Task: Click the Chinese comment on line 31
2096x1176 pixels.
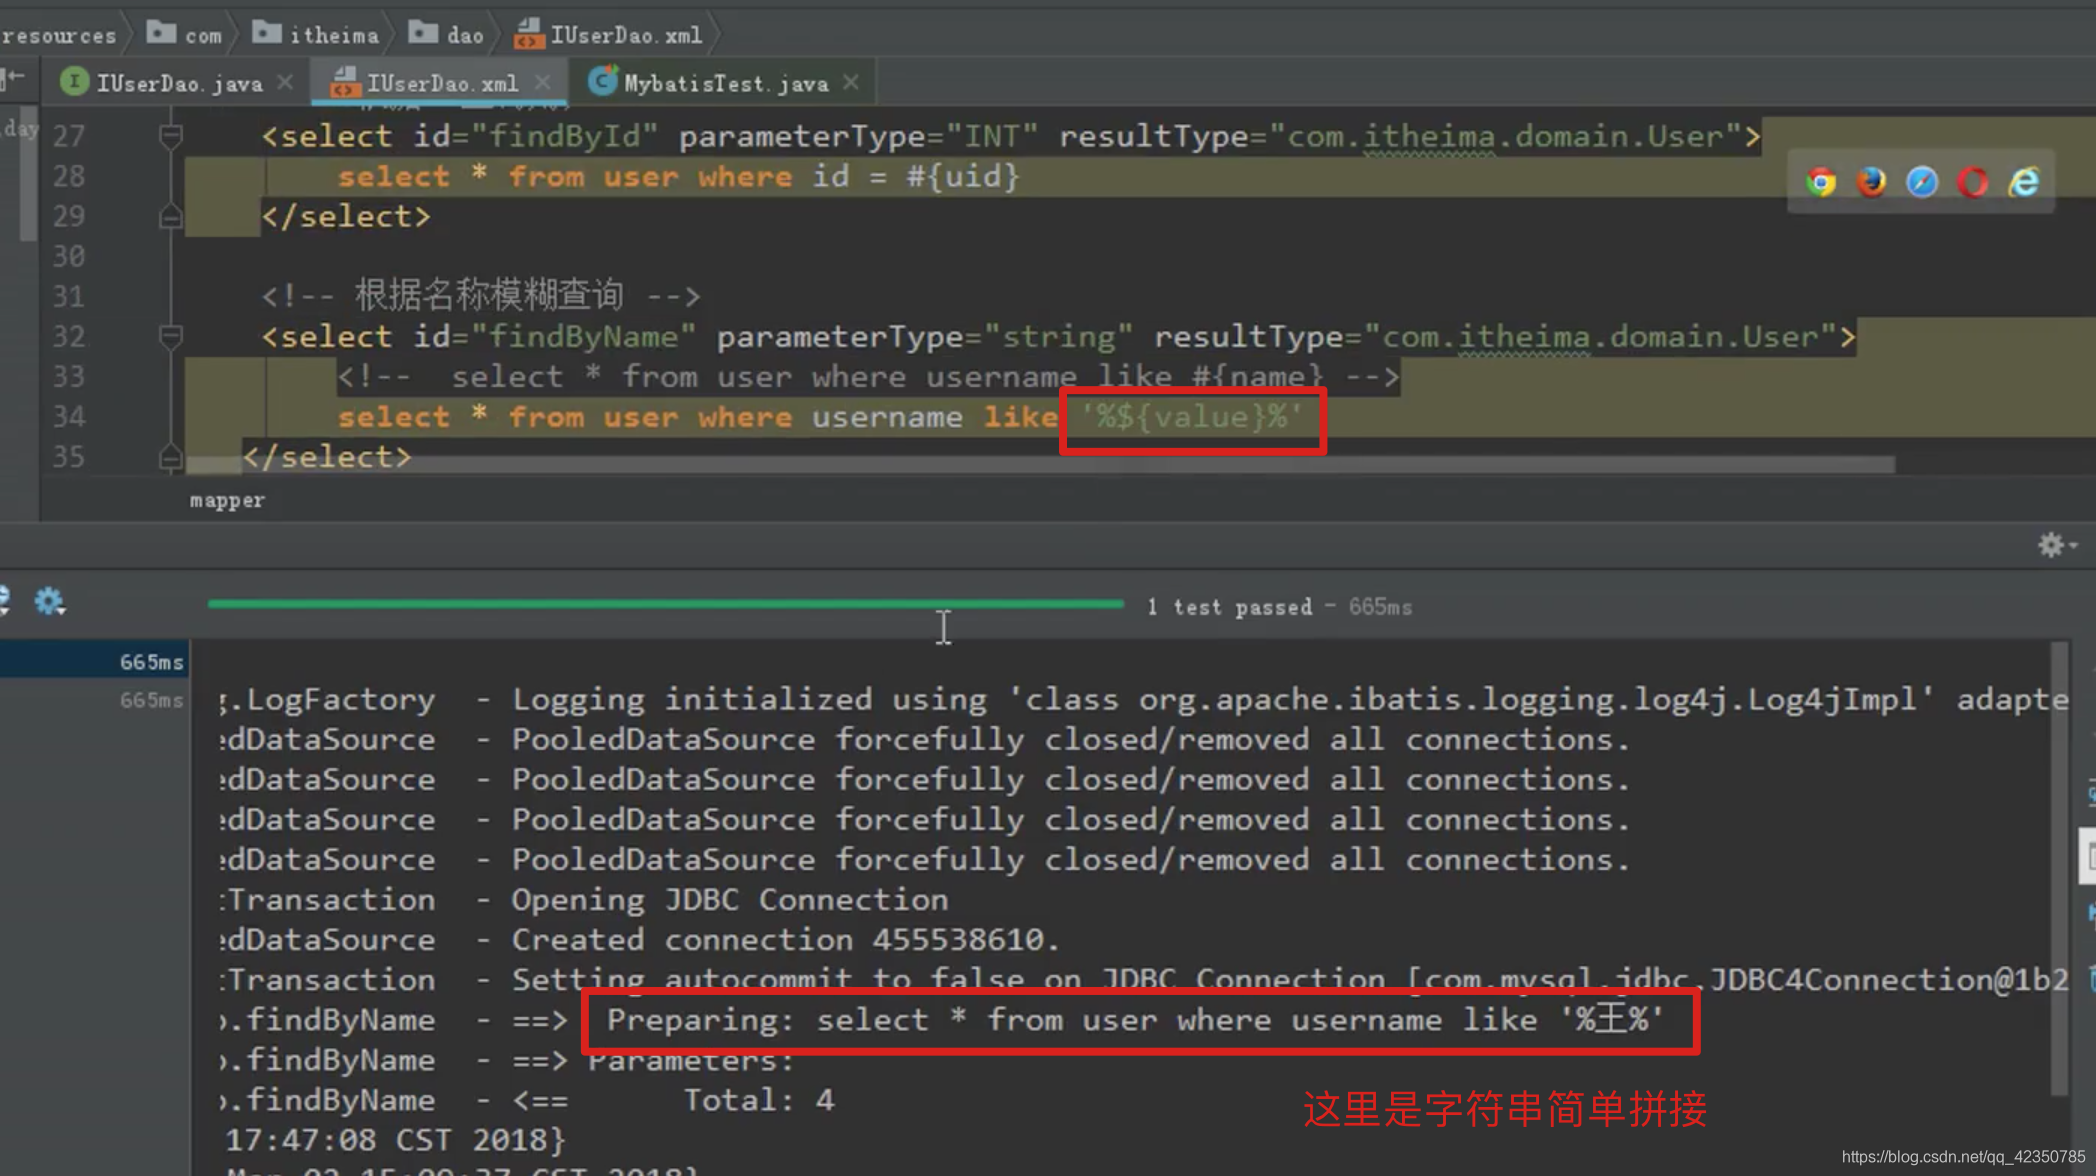Action: [480, 296]
